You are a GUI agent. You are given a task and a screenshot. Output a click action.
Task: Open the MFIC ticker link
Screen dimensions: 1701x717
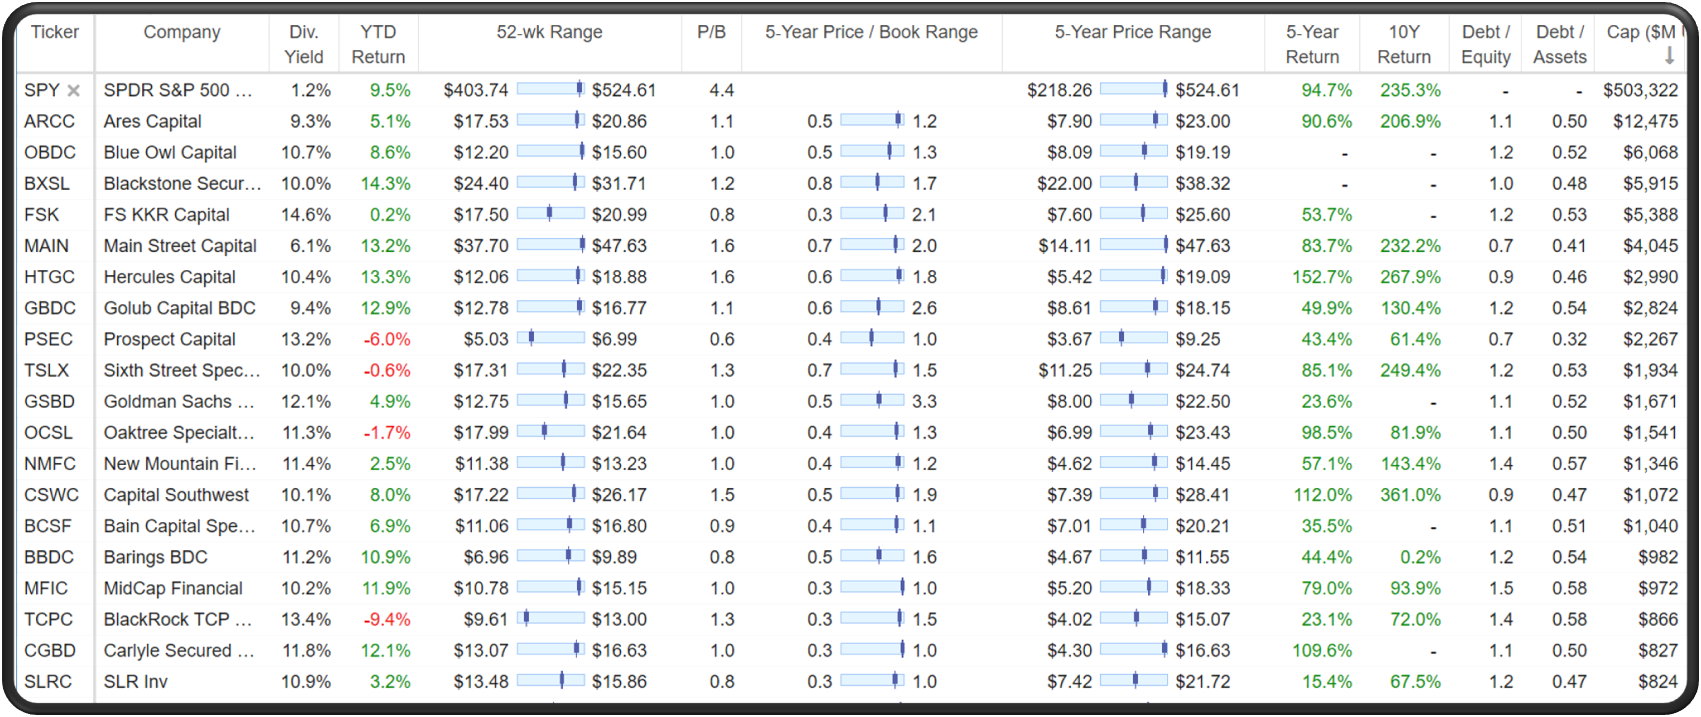coord(46,588)
